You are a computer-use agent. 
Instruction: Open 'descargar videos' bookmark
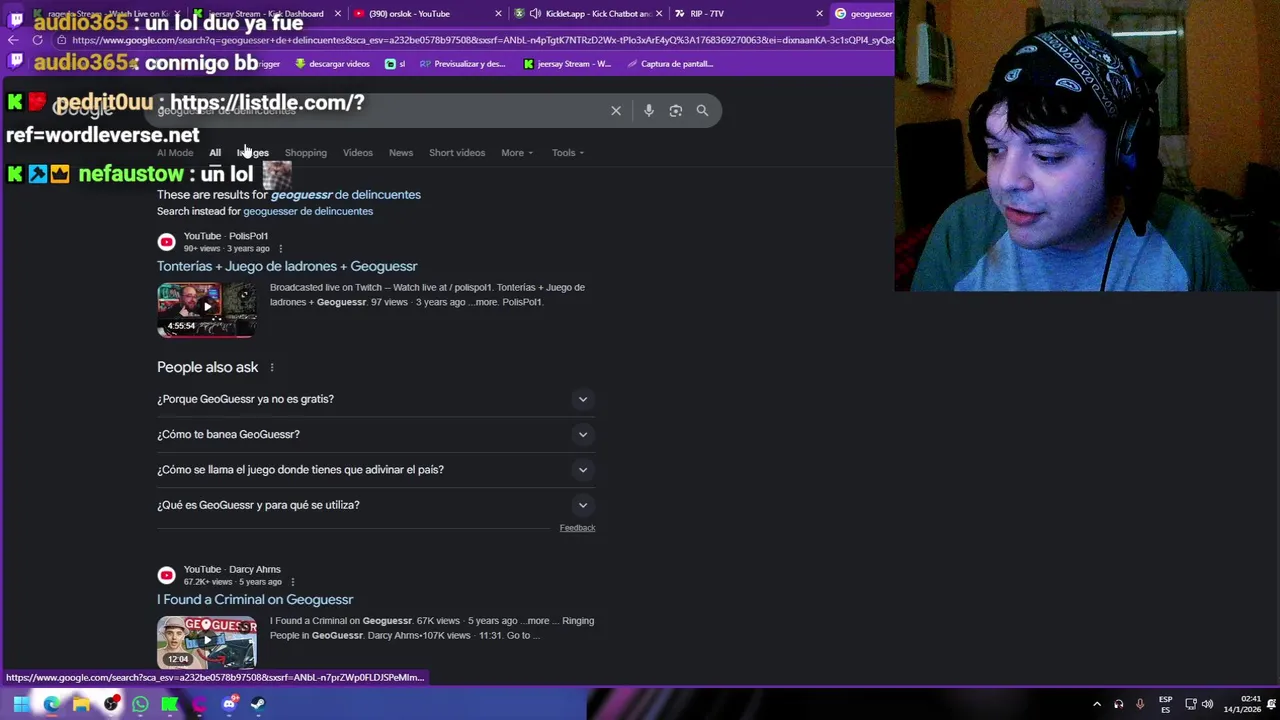332,64
